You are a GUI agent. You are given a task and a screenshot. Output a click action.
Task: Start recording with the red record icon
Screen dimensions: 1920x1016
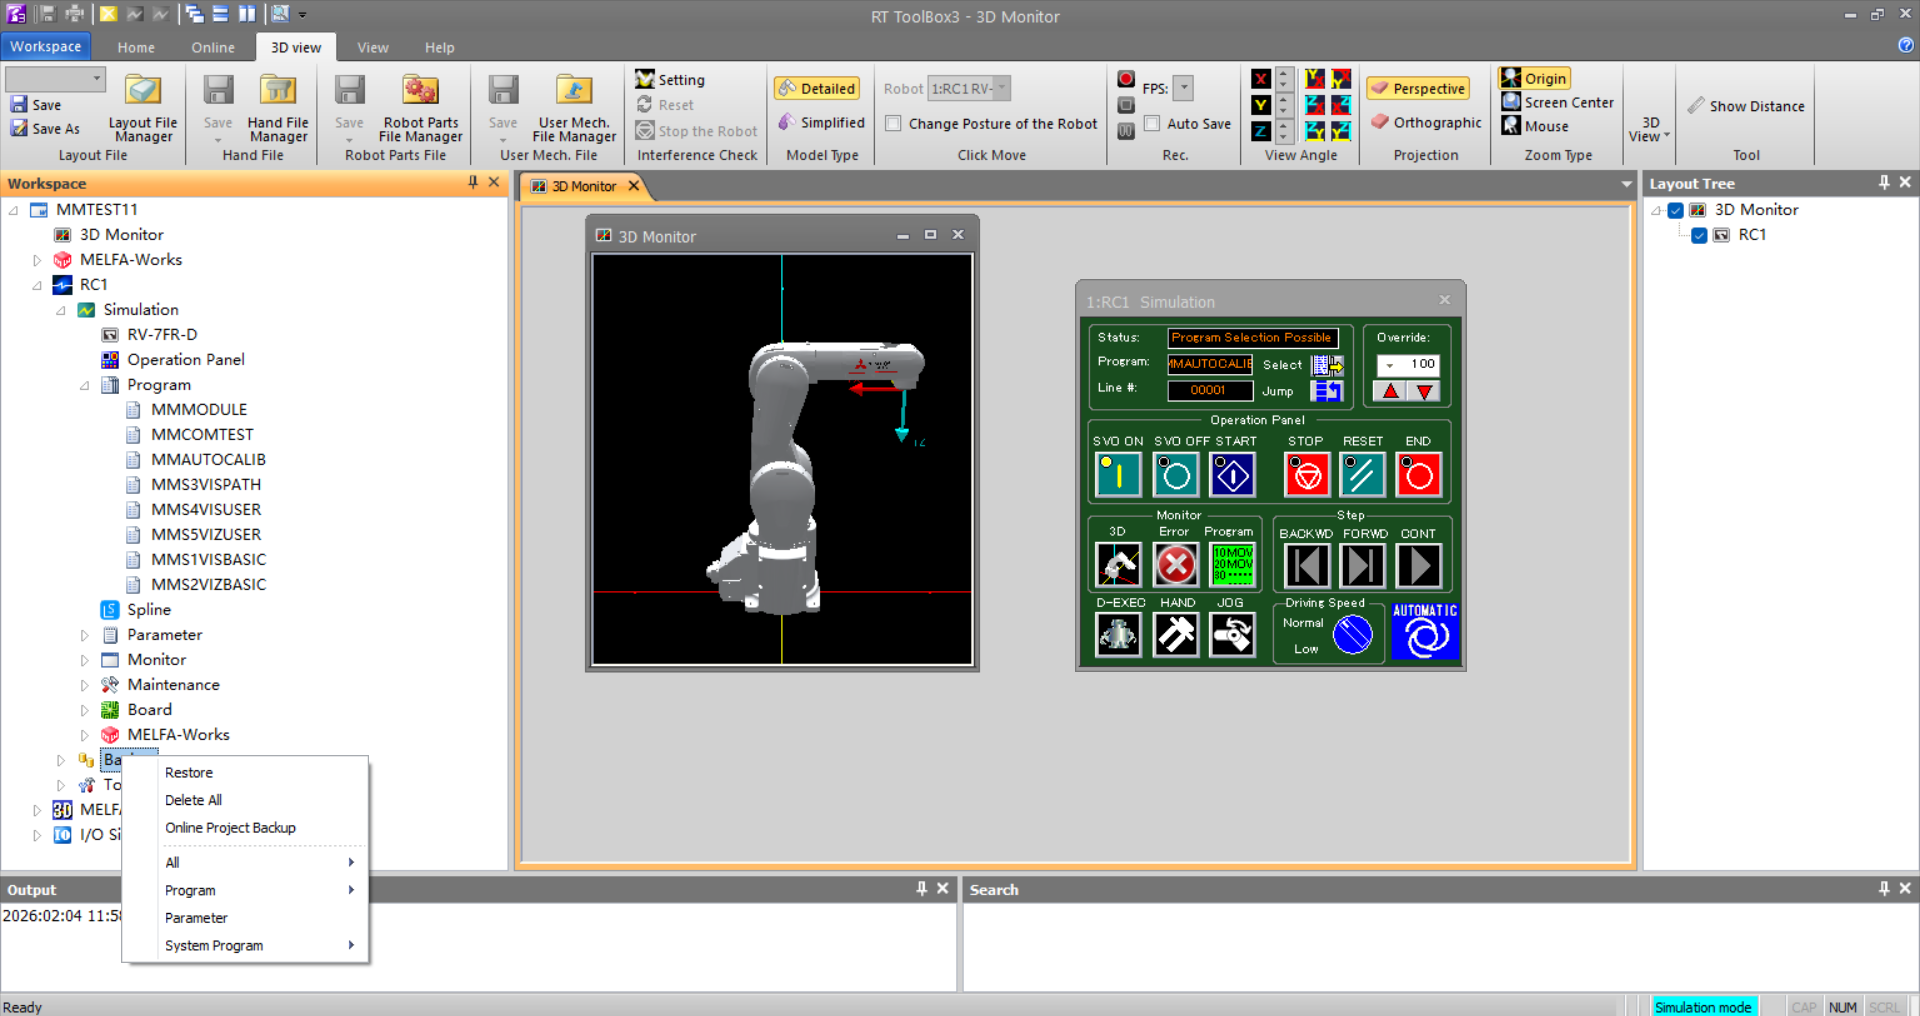pos(1126,79)
